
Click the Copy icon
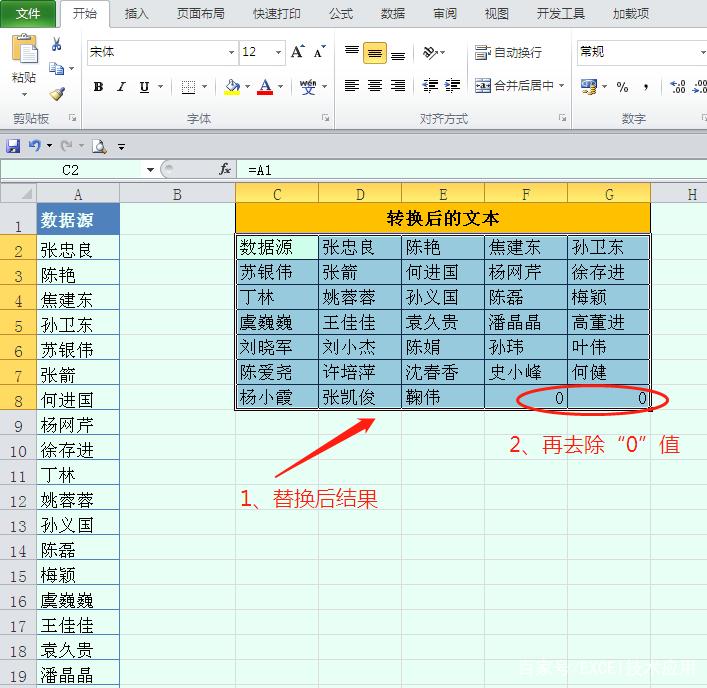click(56, 69)
